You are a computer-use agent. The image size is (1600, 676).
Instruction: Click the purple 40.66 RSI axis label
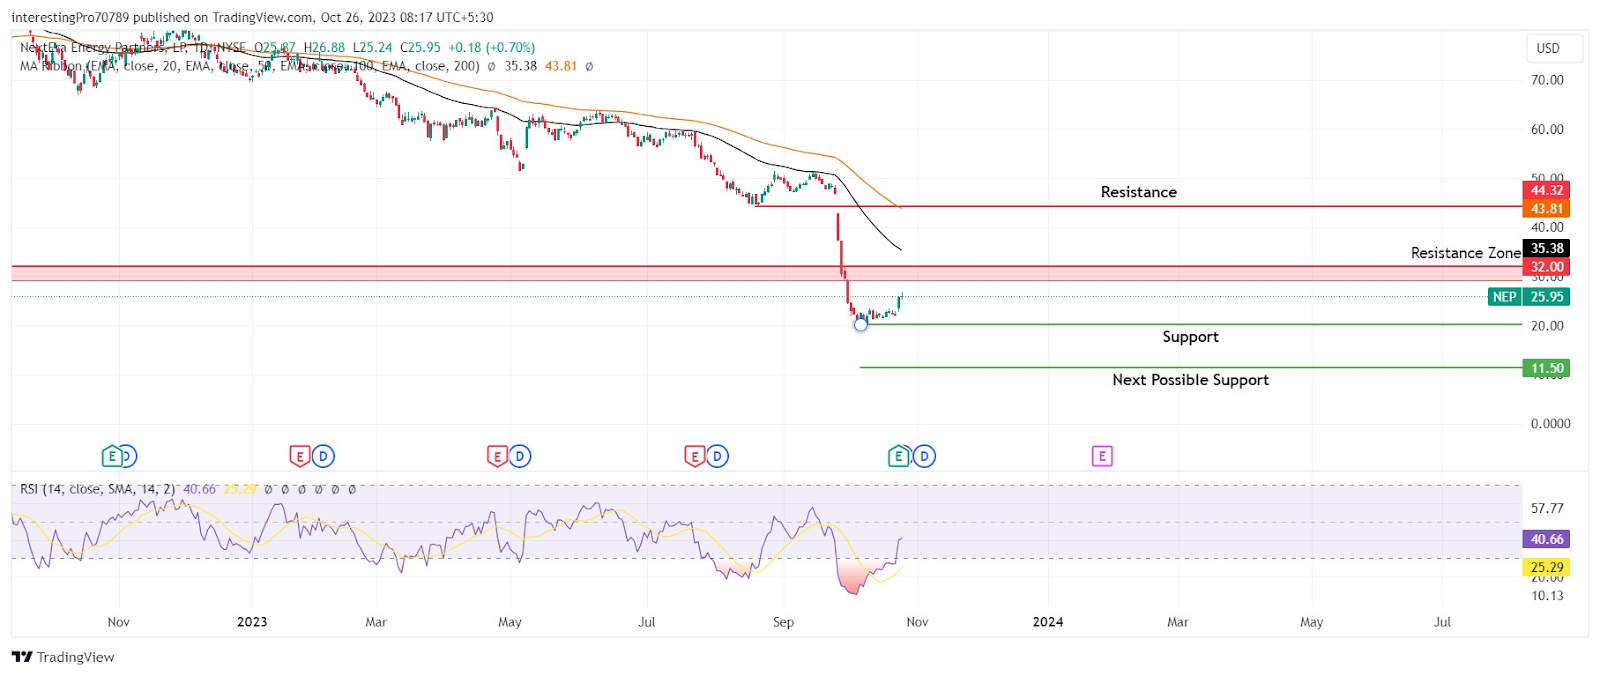pyautogui.click(x=1546, y=539)
